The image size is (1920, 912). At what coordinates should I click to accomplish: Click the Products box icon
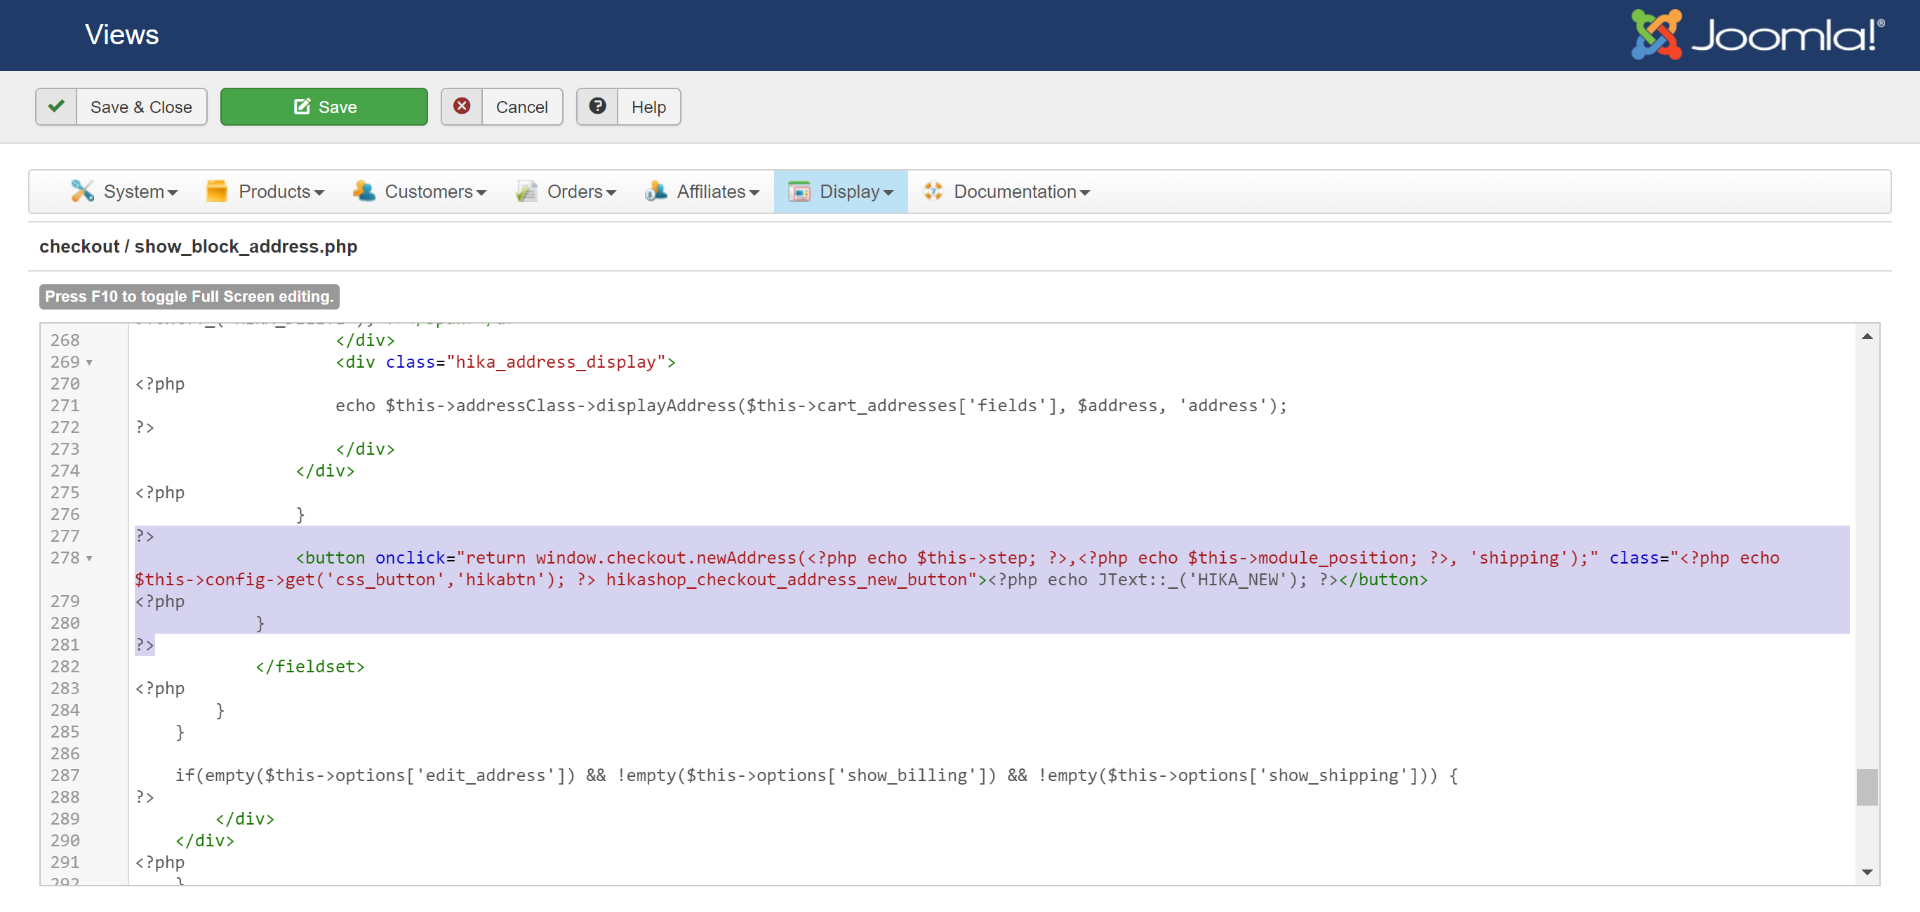click(x=216, y=191)
